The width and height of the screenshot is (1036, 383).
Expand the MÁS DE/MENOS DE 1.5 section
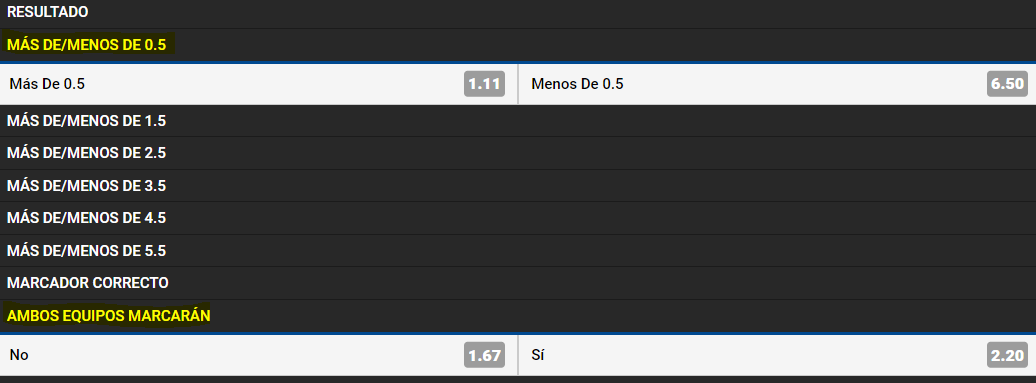click(x=518, y=121)
